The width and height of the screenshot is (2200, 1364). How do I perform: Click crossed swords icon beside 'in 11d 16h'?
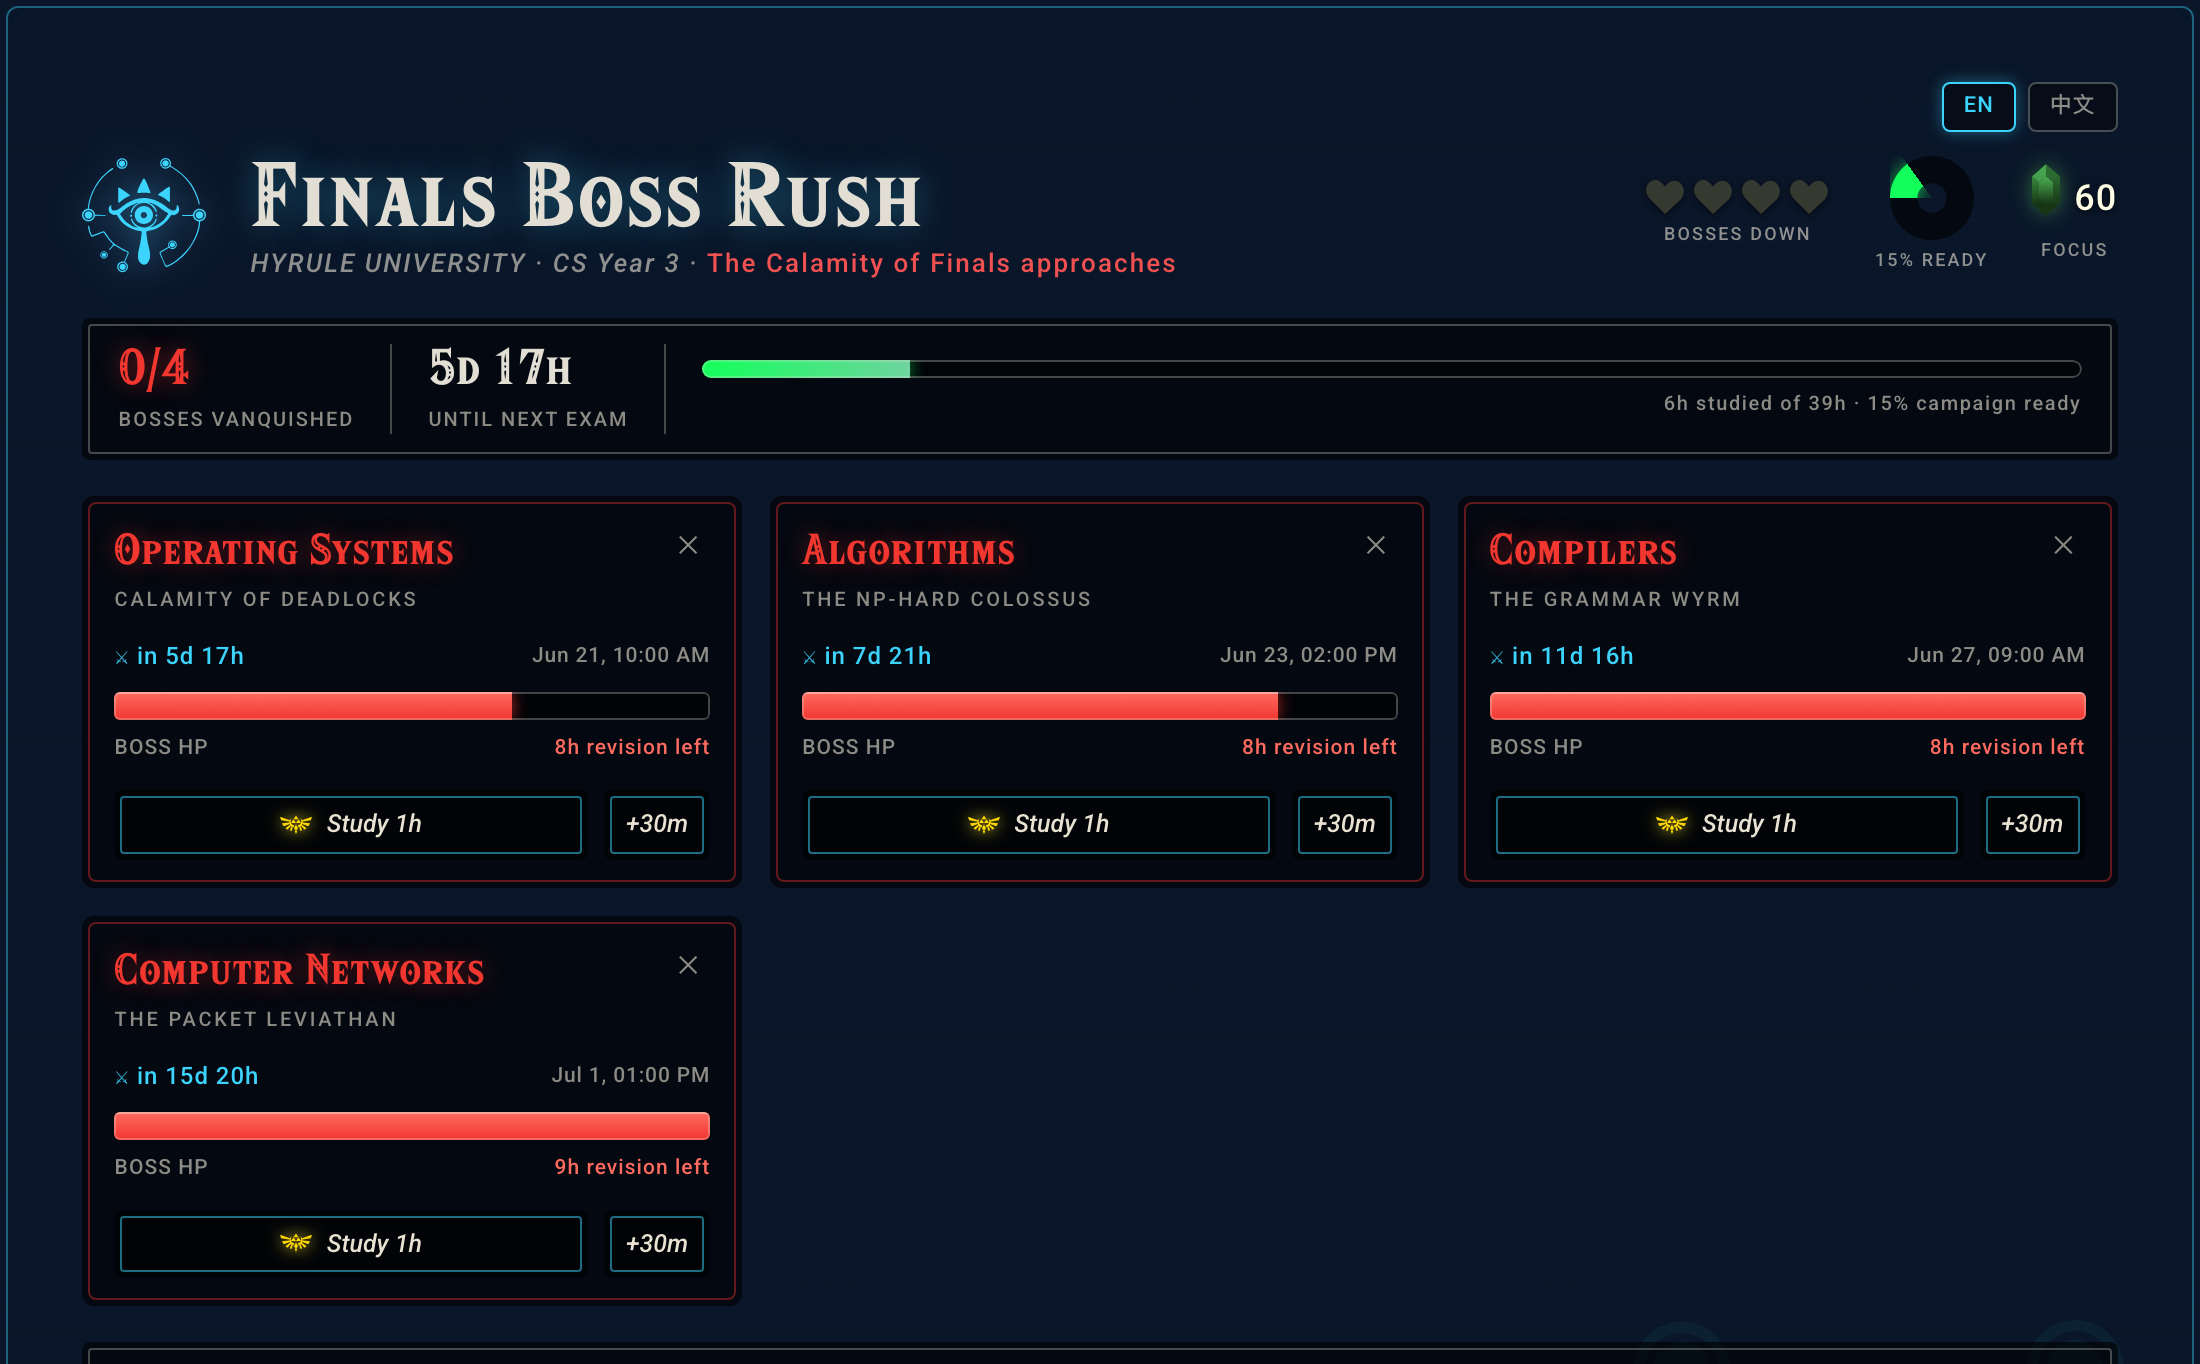pos(1497,657)
